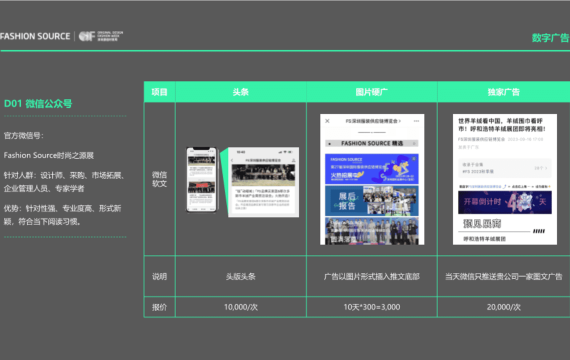Screen dimensions: 570x360
Task: Click the 20,000/次 price cell
Action: pos(504,307)
